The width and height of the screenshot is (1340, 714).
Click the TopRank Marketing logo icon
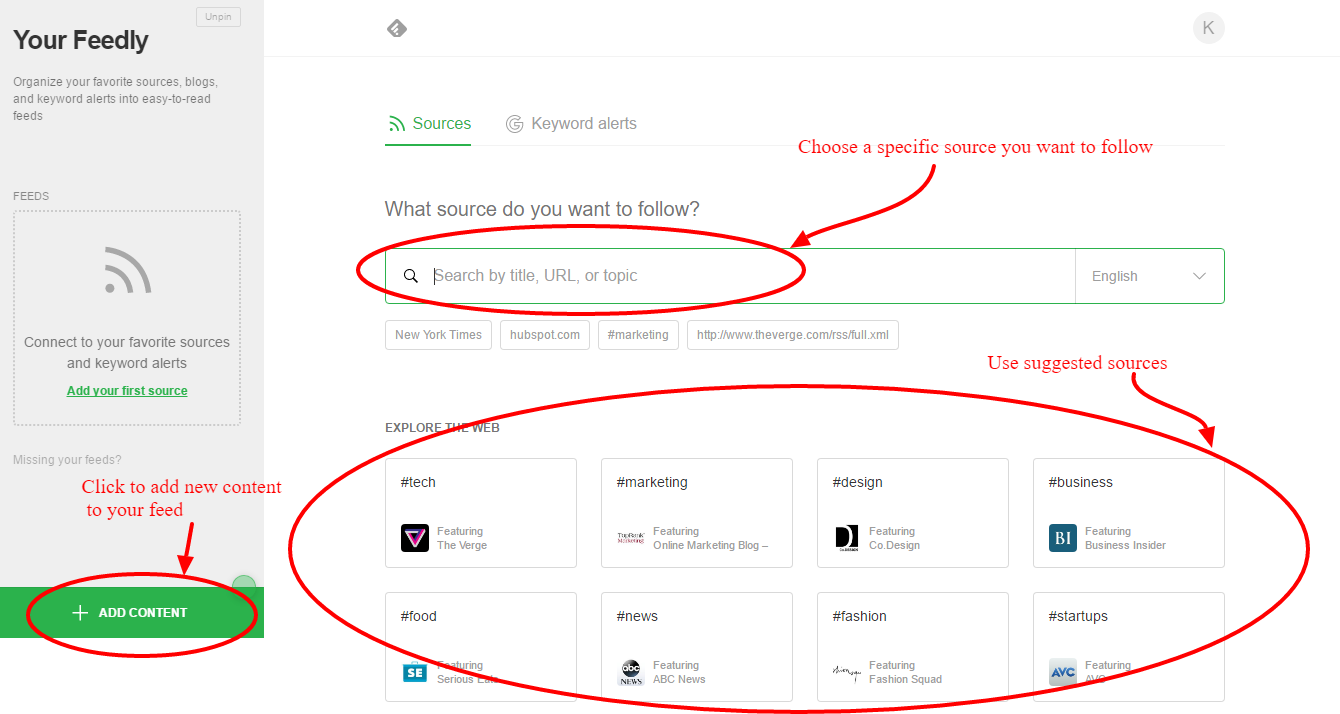coord(631,538)
